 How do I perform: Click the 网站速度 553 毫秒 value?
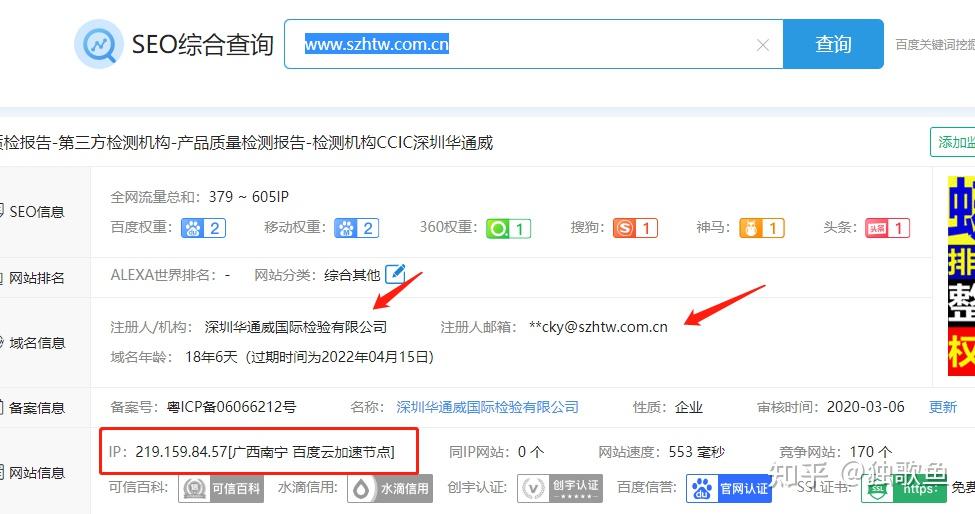point(696,452)
